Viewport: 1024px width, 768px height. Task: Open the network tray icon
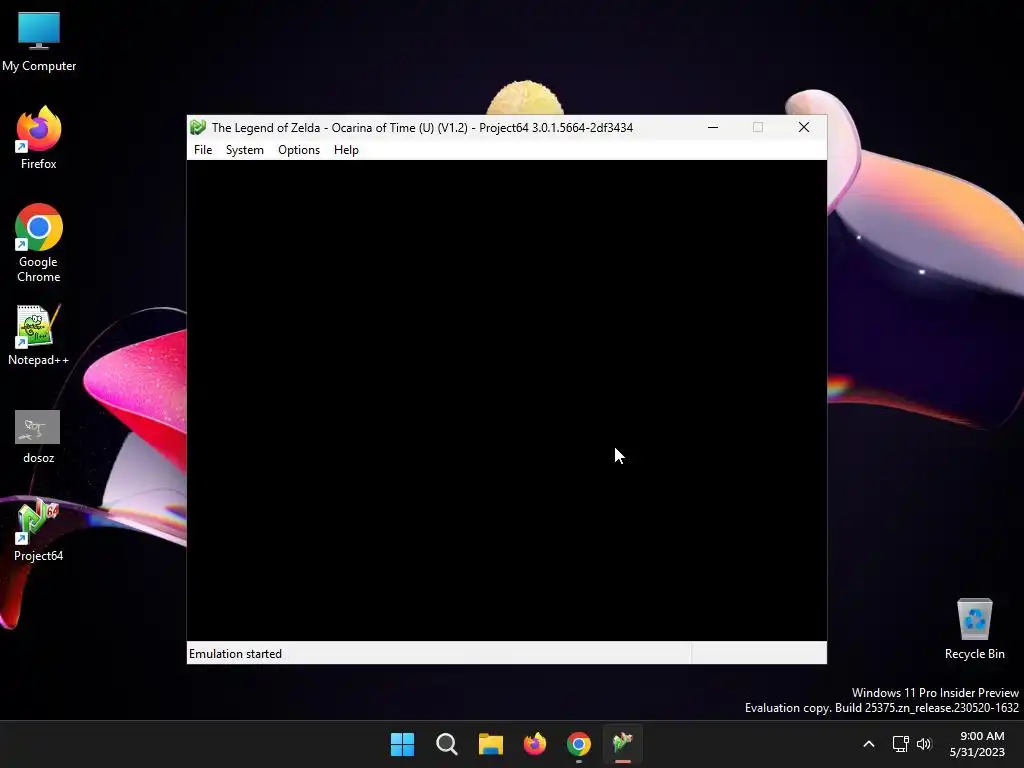[x=901, y=744]
